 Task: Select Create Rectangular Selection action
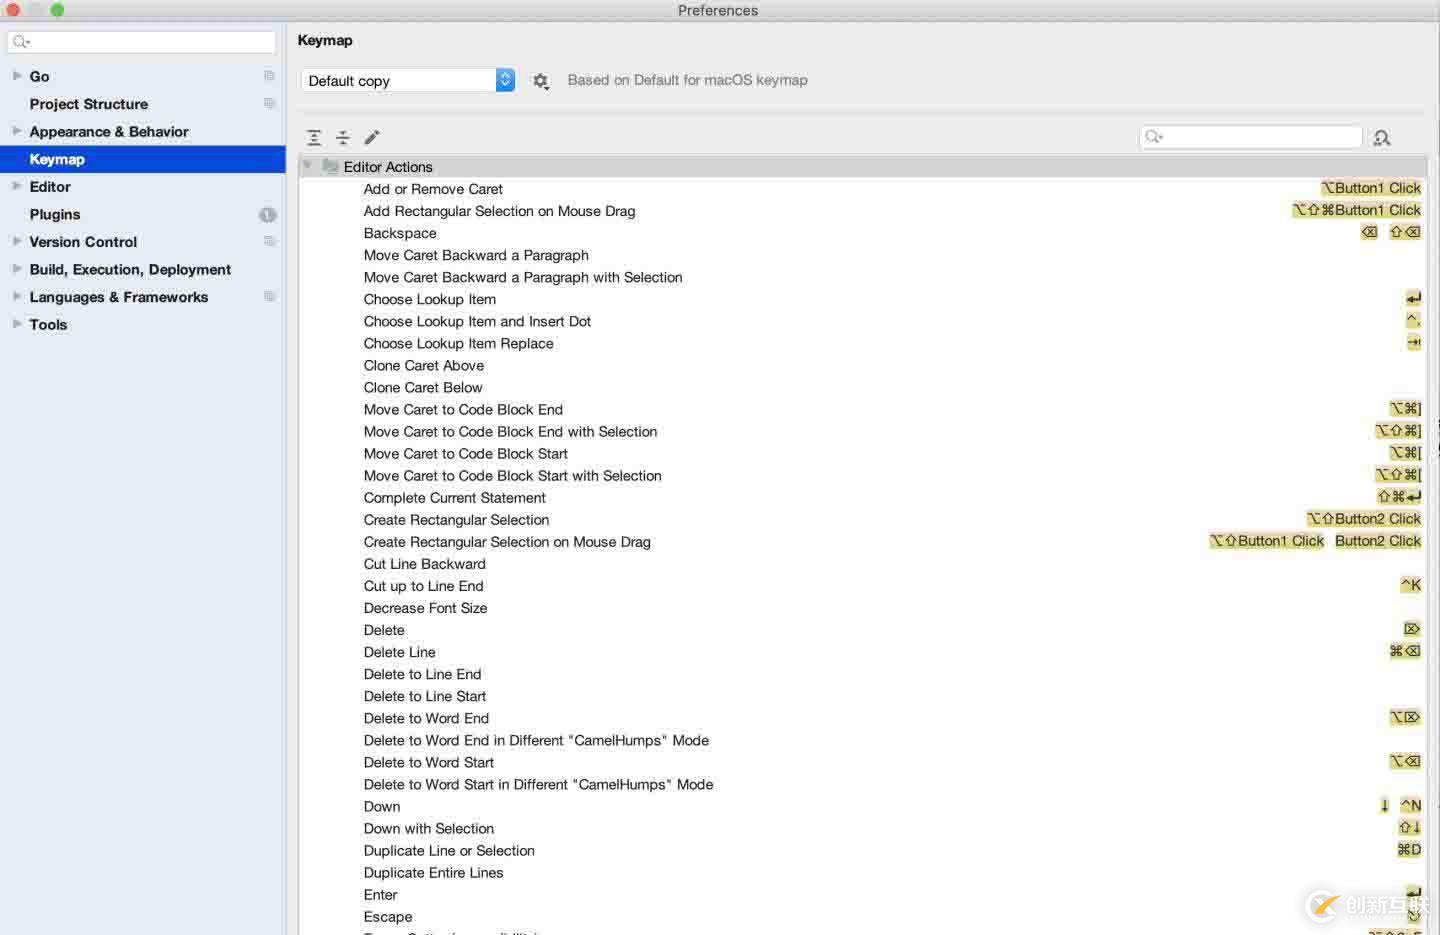pyautogui.click(x=456, y=520)
